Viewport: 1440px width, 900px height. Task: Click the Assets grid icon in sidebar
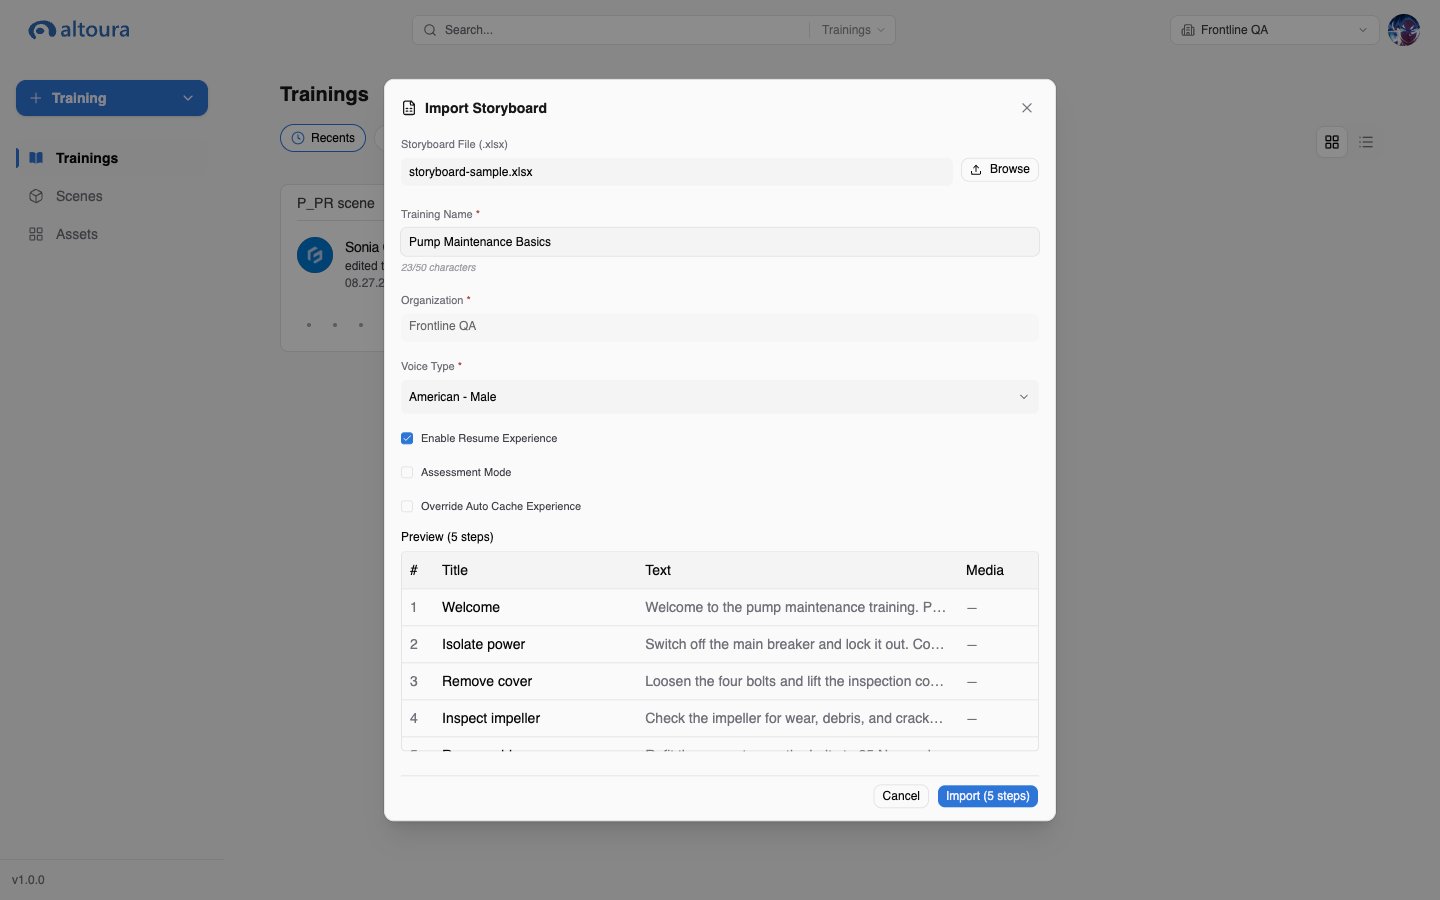click(36, 234)
